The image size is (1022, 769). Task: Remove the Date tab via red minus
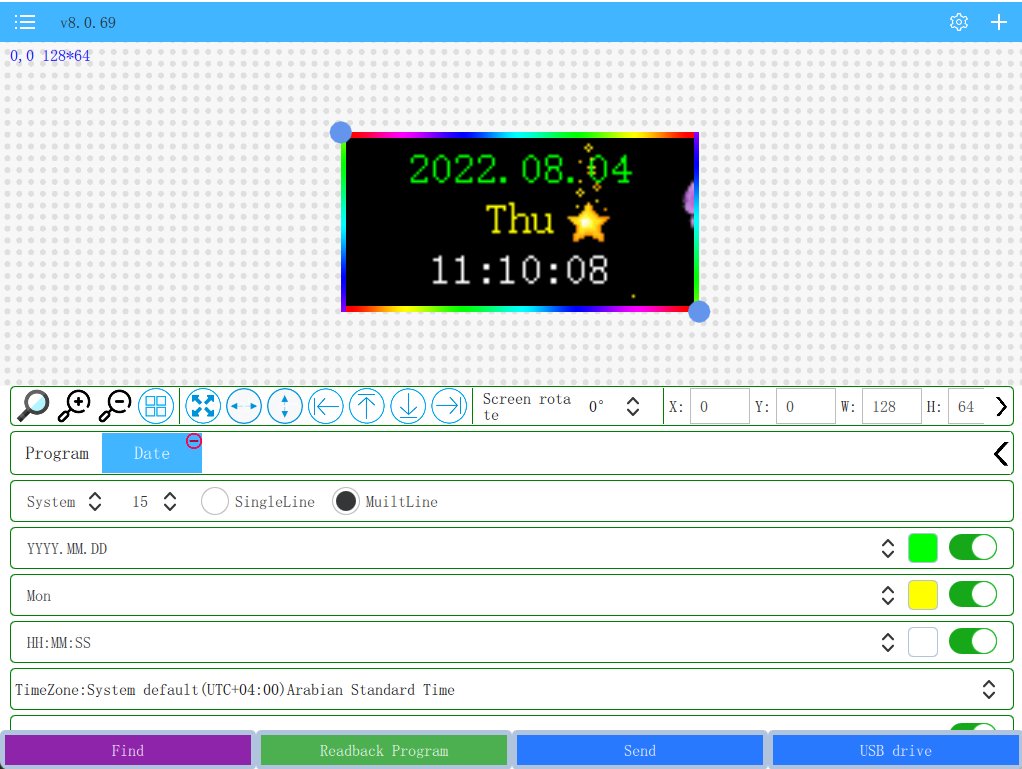194,441
